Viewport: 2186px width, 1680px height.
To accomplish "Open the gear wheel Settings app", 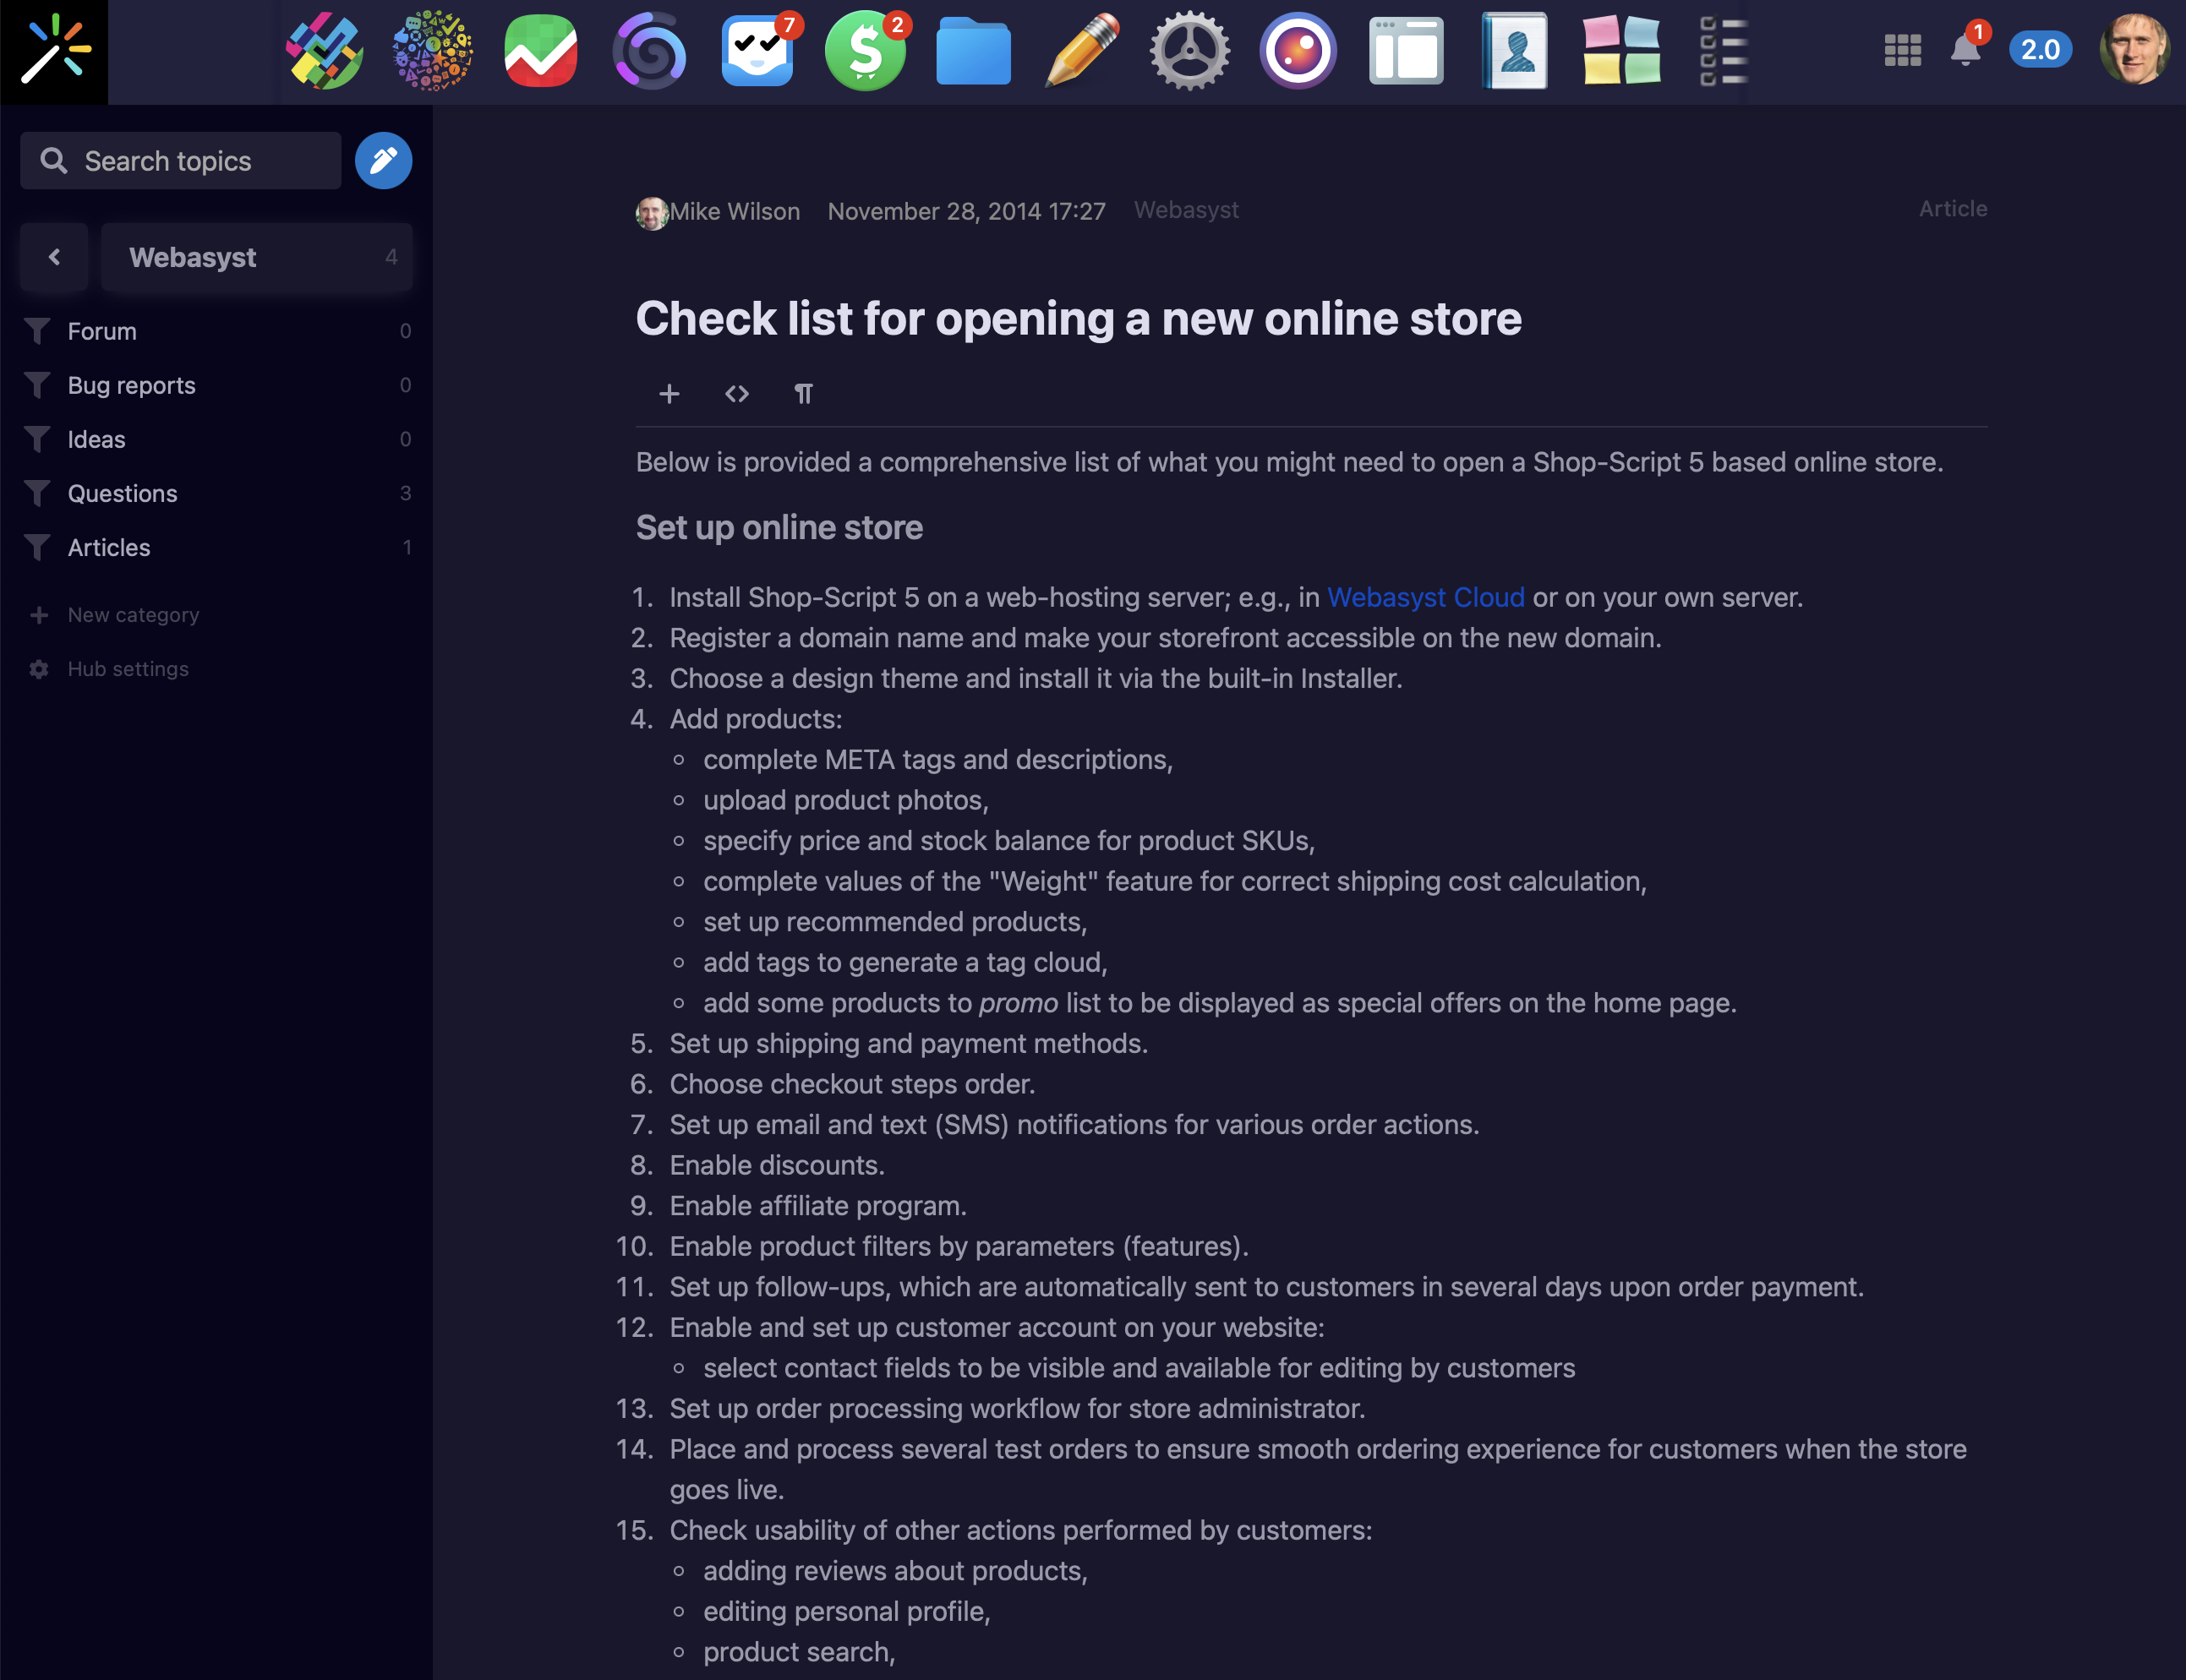I will pyautogui.click(x=1190, y=50).
